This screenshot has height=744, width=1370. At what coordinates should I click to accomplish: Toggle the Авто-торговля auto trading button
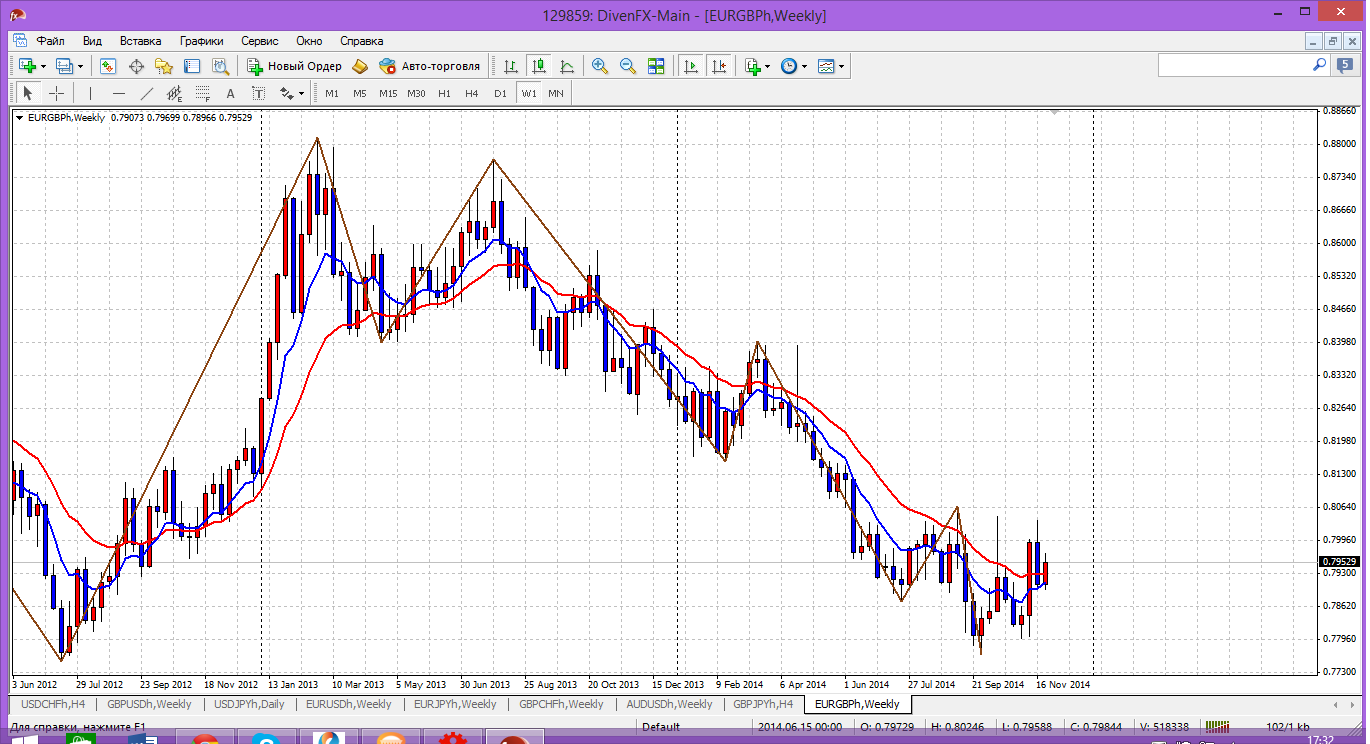[x=429, y=66]
